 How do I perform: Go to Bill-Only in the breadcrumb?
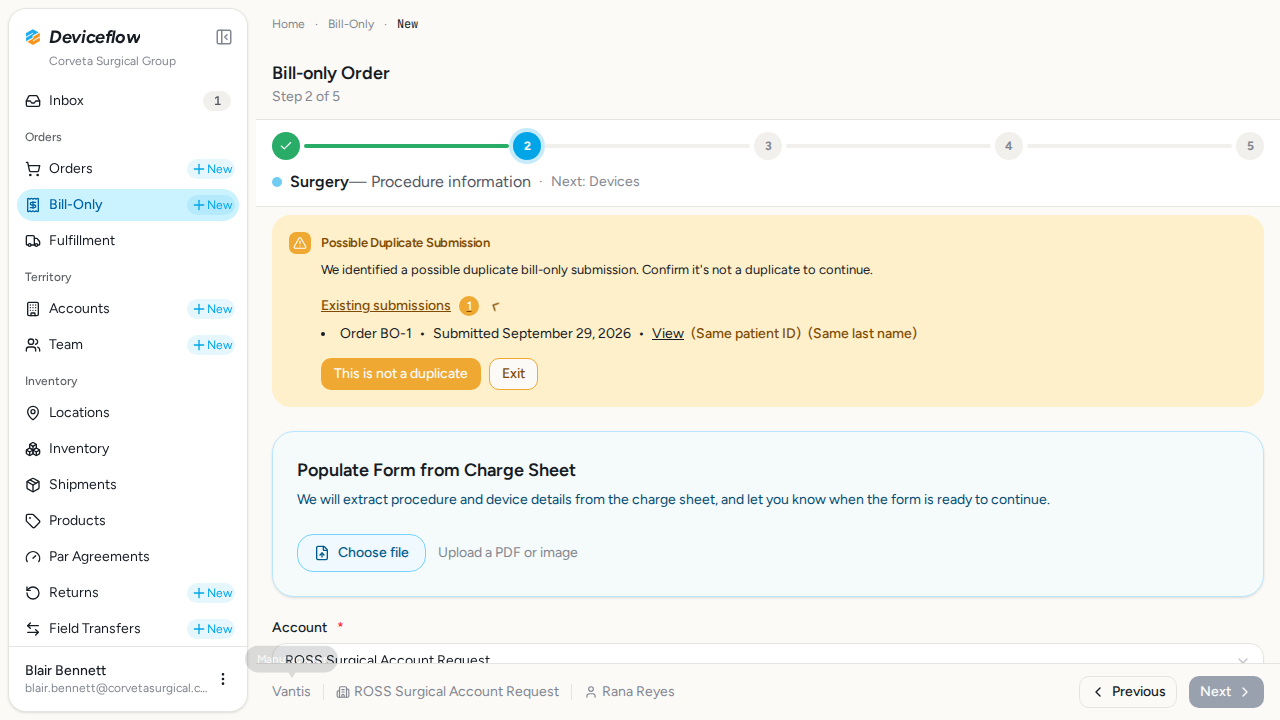coord(351,24)
